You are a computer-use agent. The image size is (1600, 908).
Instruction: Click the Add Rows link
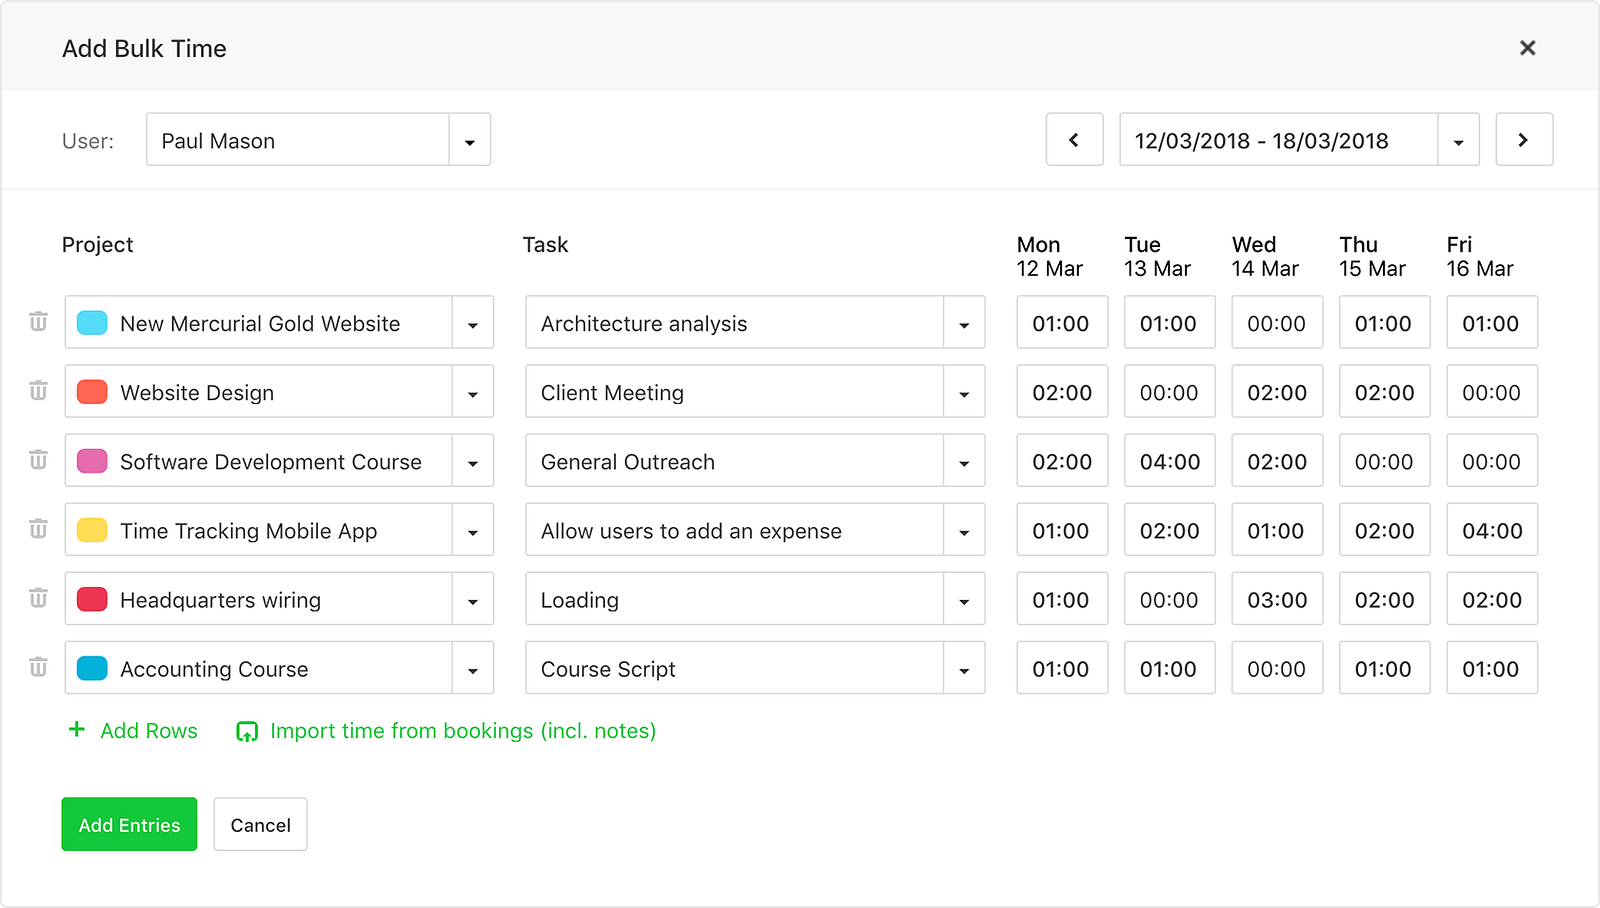click(133, 731)
